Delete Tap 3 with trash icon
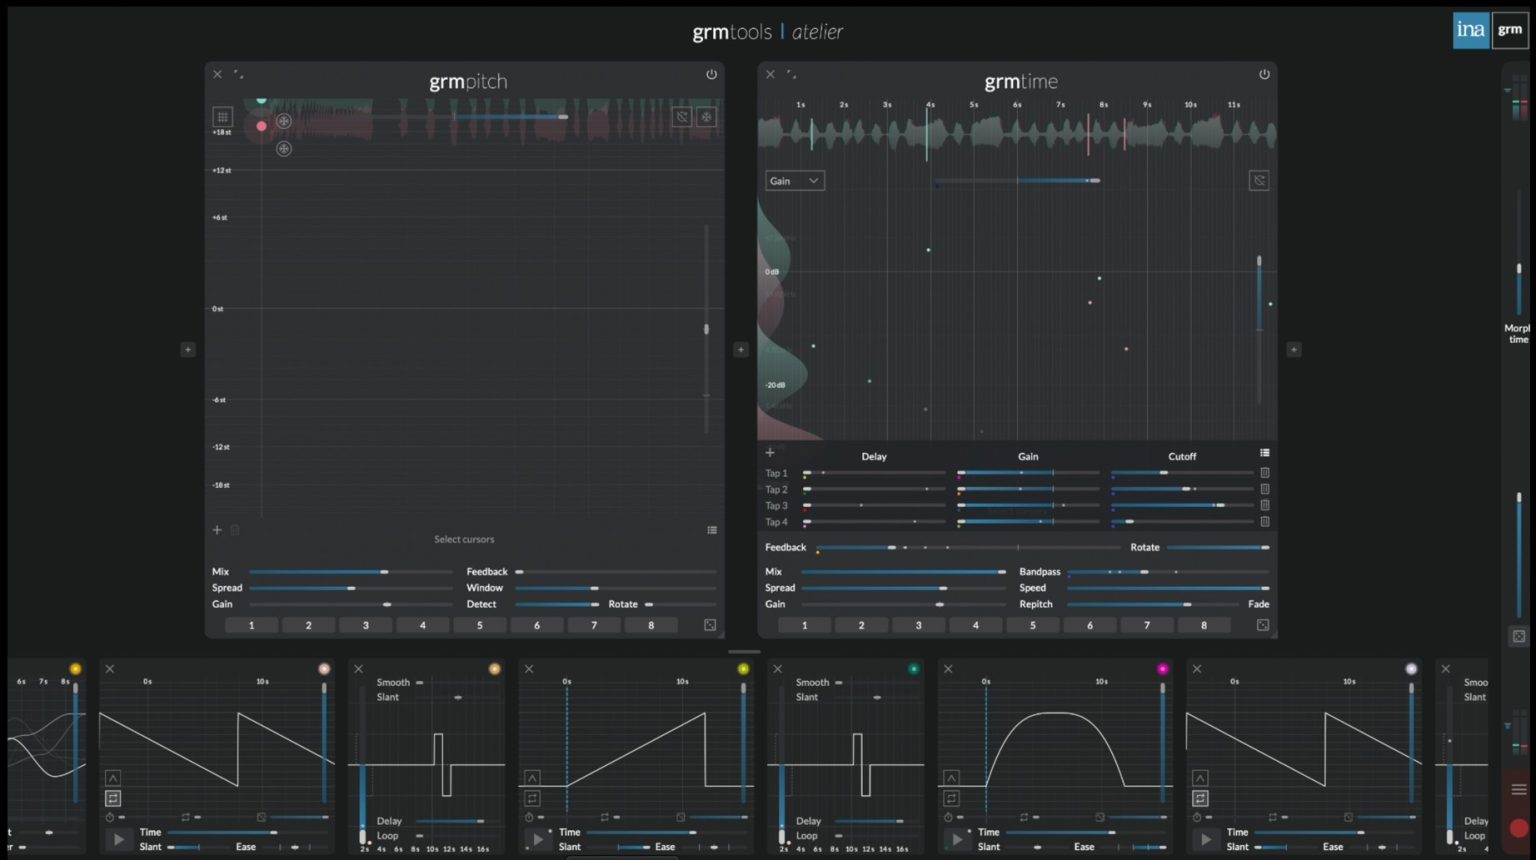Viewport: 1536px width, 860px height. point(1265,505)
